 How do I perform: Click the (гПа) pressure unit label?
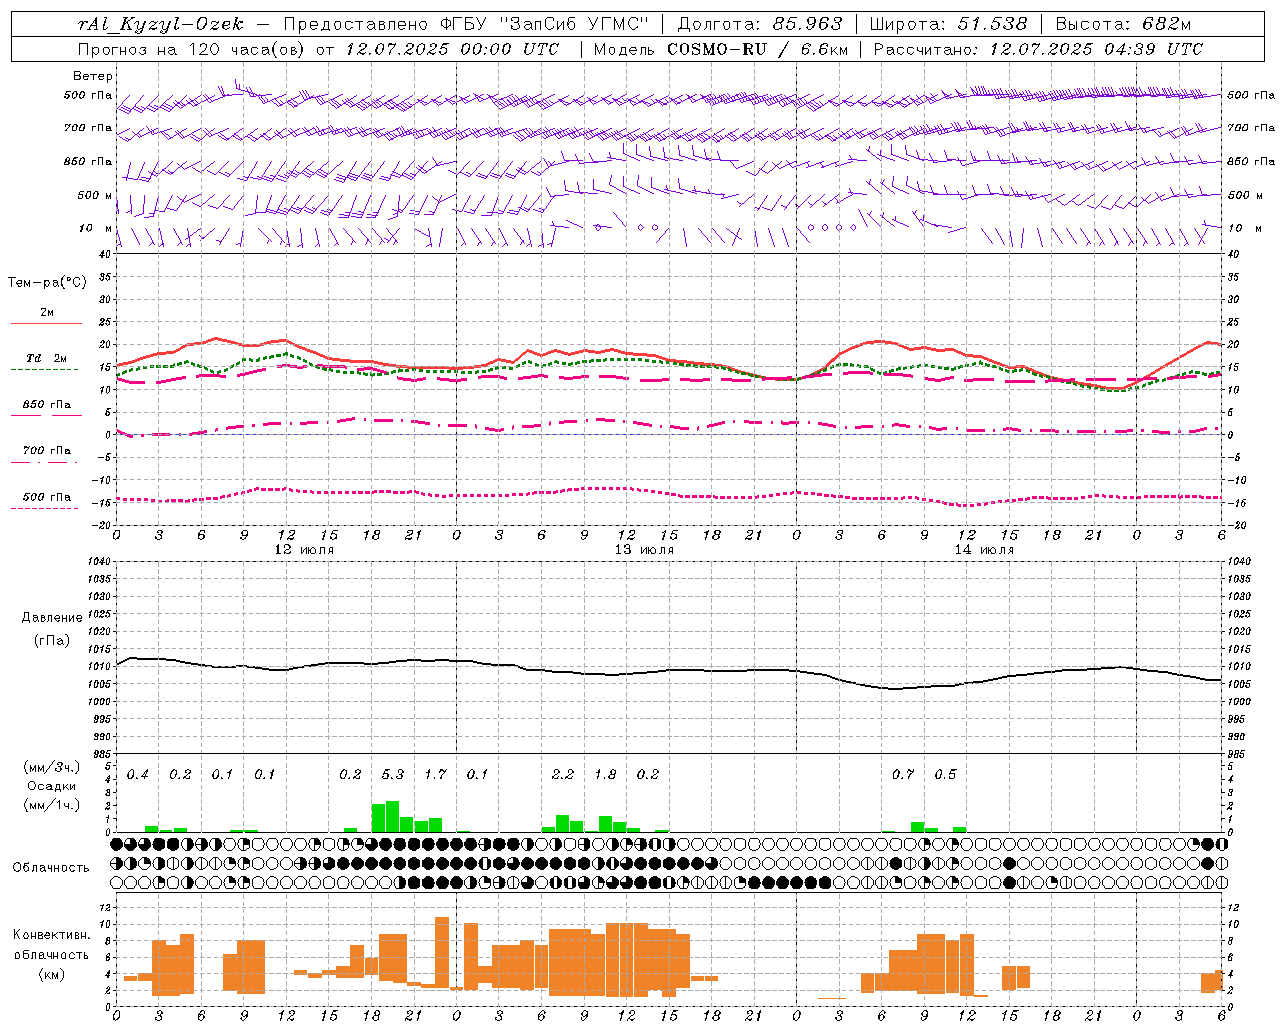[x=51, y=641]
